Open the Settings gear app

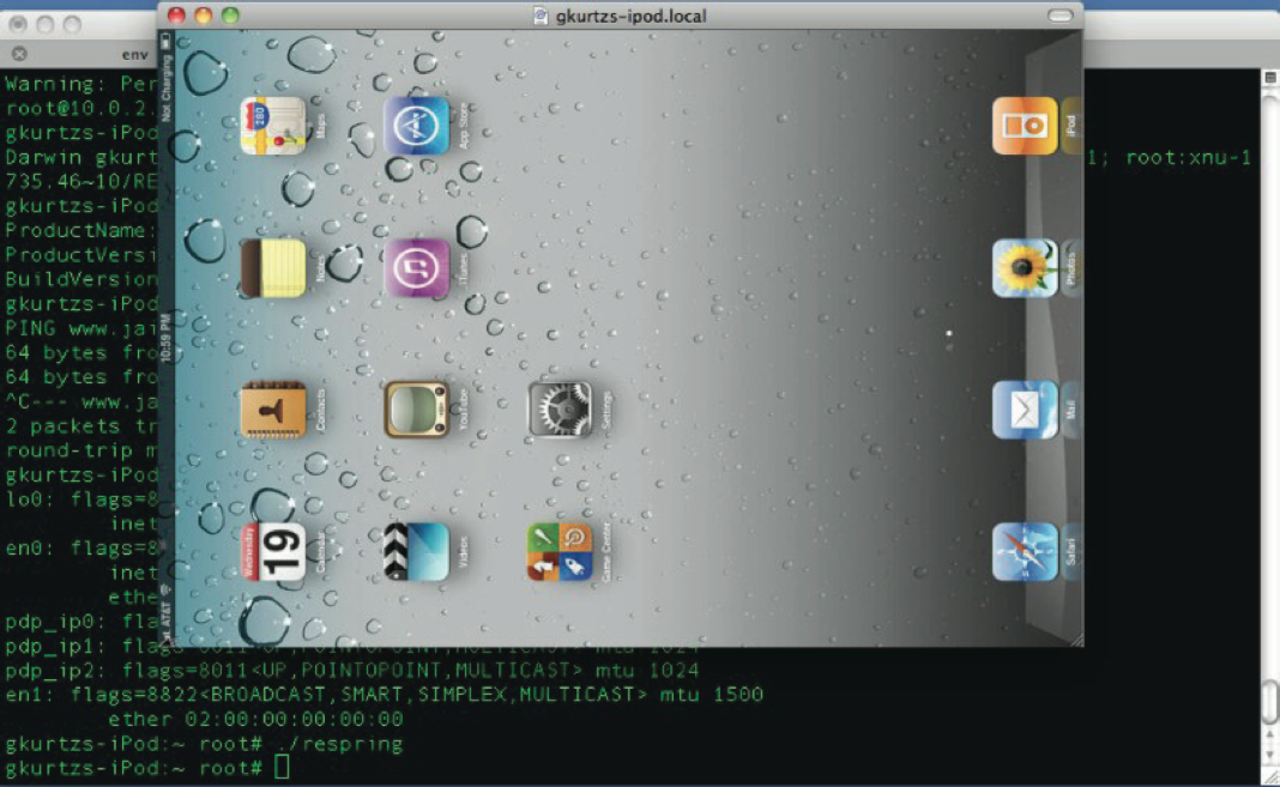560,410
